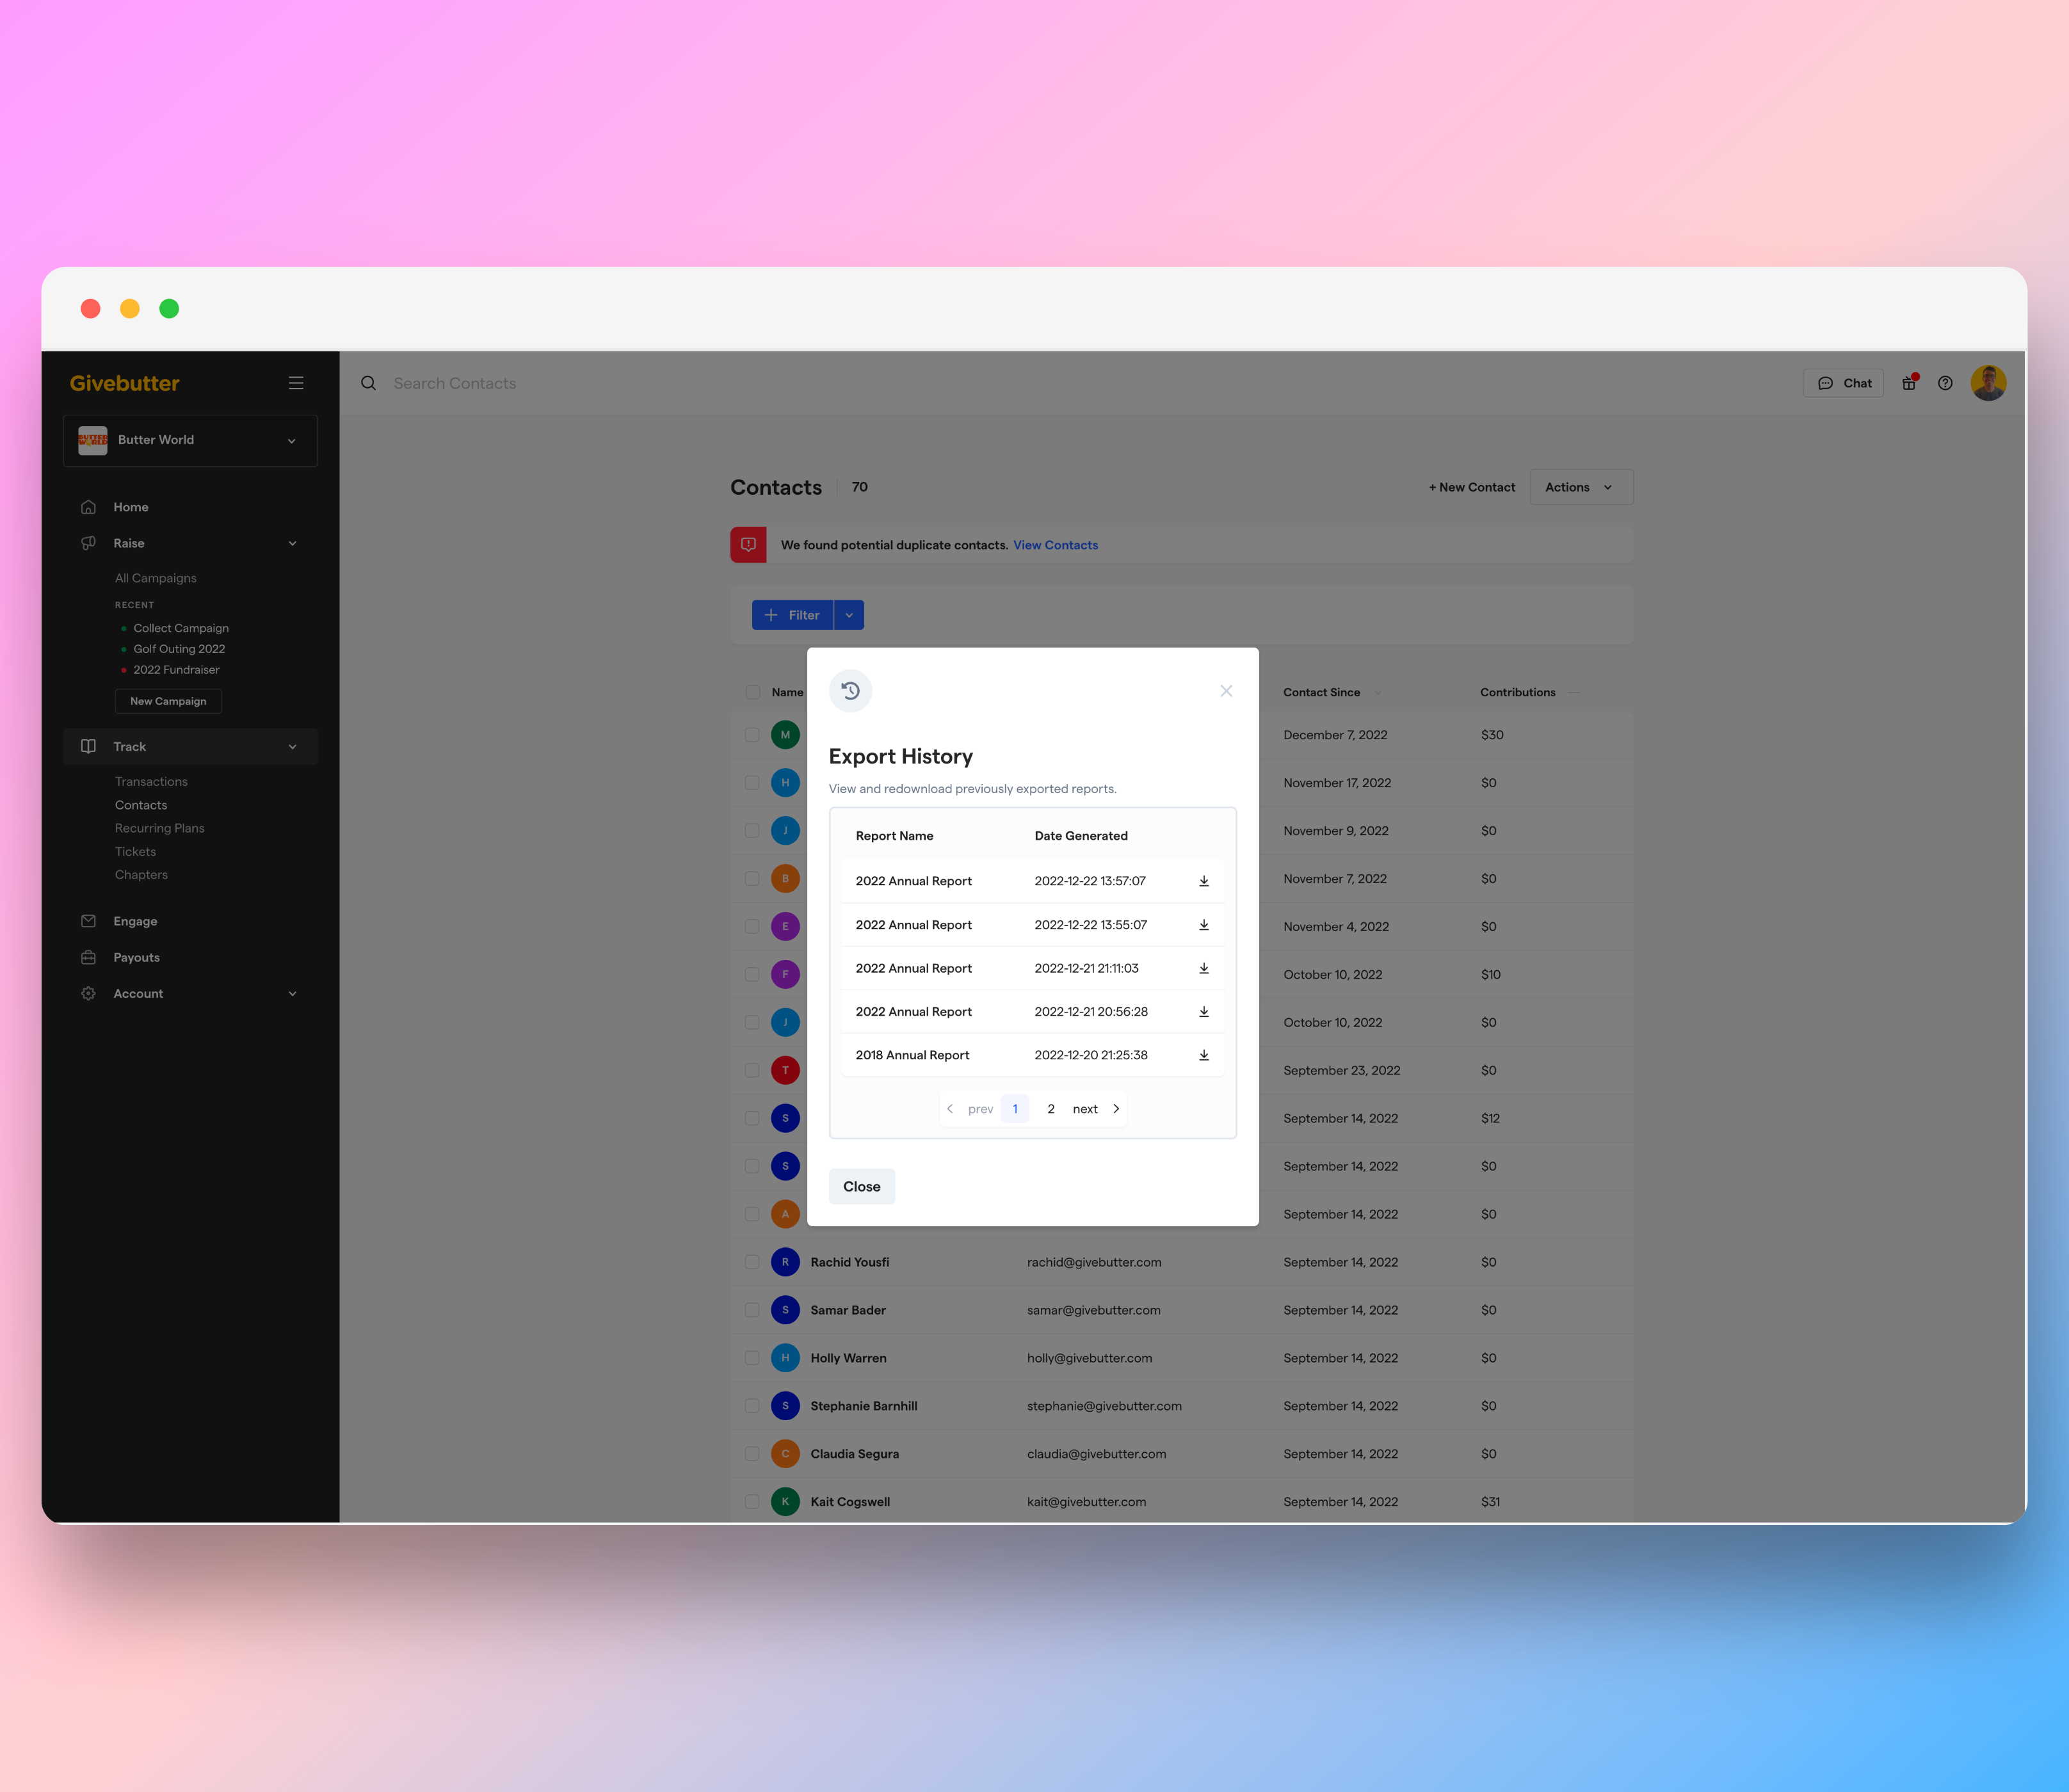The height and width of the screenshot is (1792, 2069).
Task: Check the box for the November 17, 2022 contact
Action: 752,783
